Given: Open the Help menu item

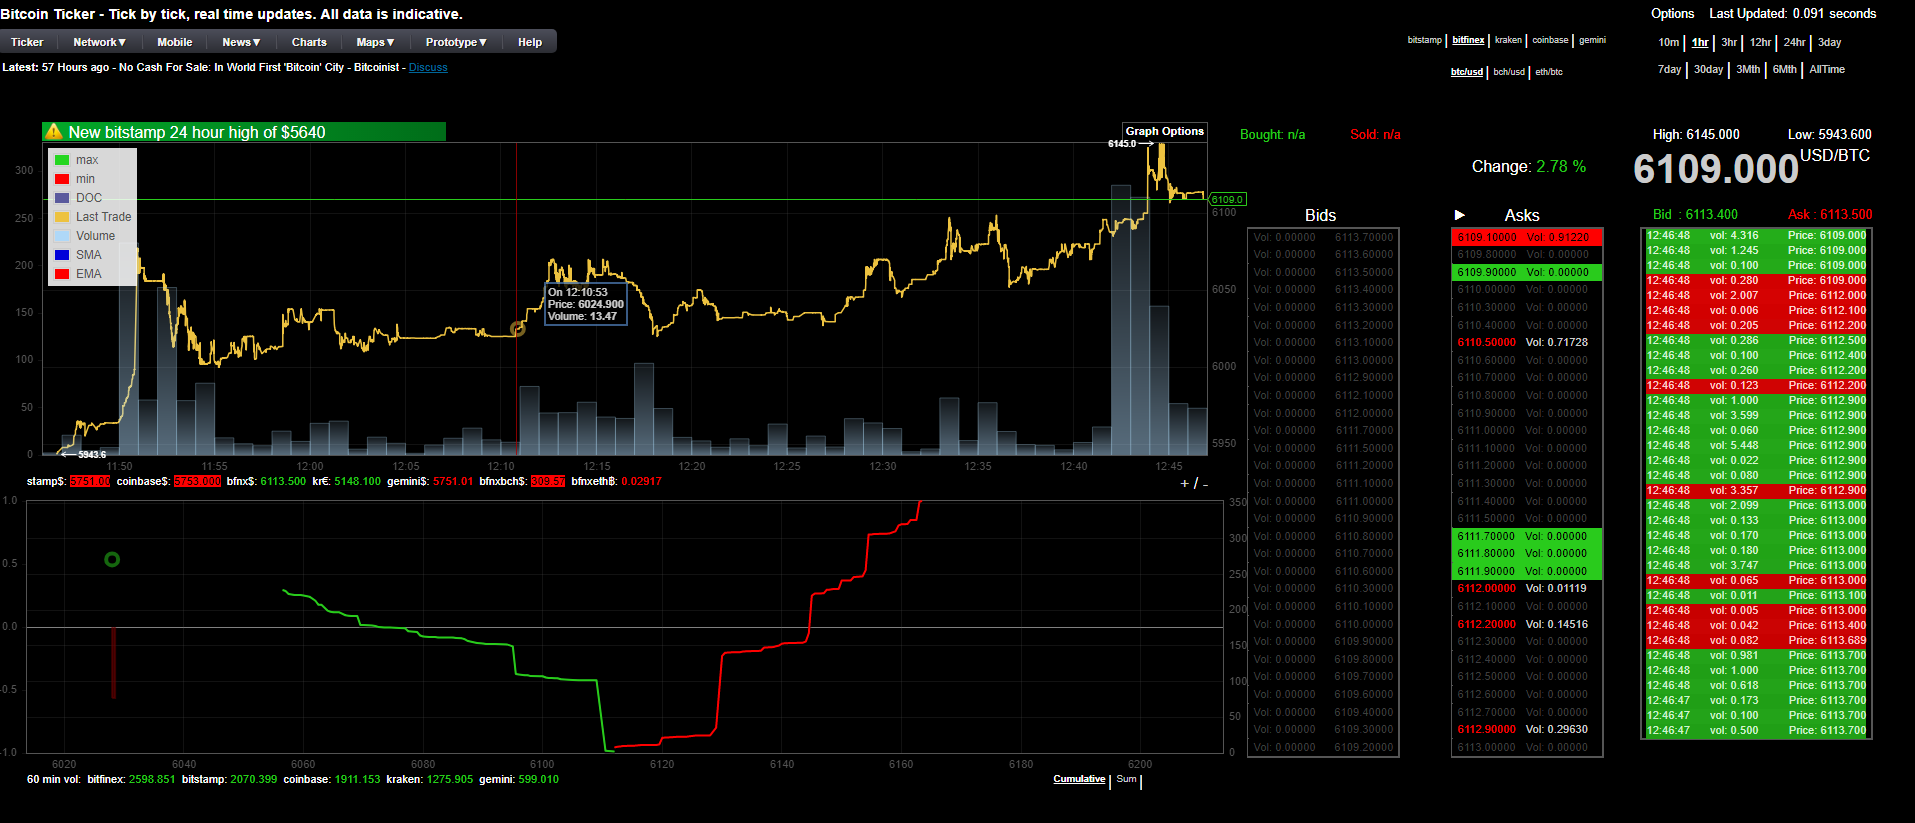Looking at the screenshot, I should 530,42.
